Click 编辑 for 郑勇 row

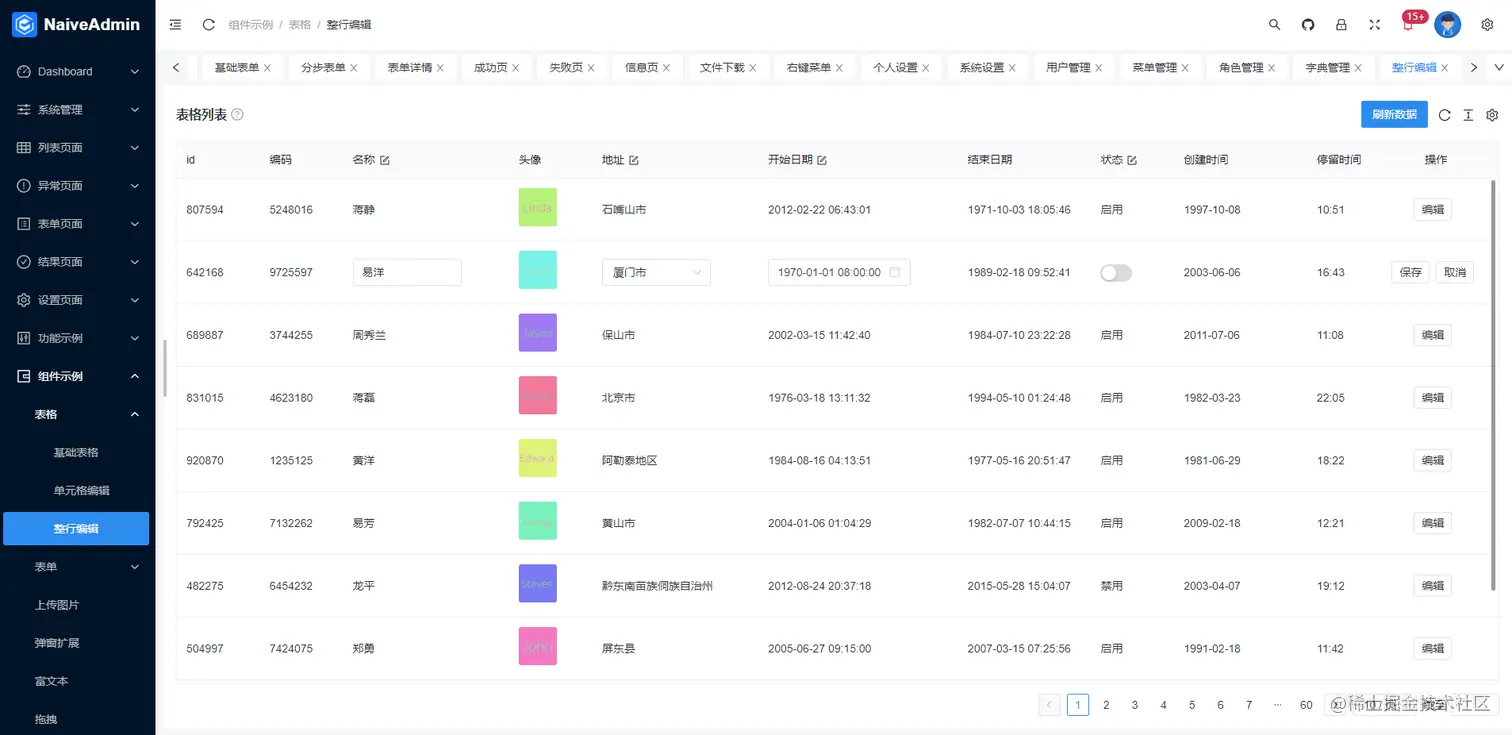[x=1432, y=648]
